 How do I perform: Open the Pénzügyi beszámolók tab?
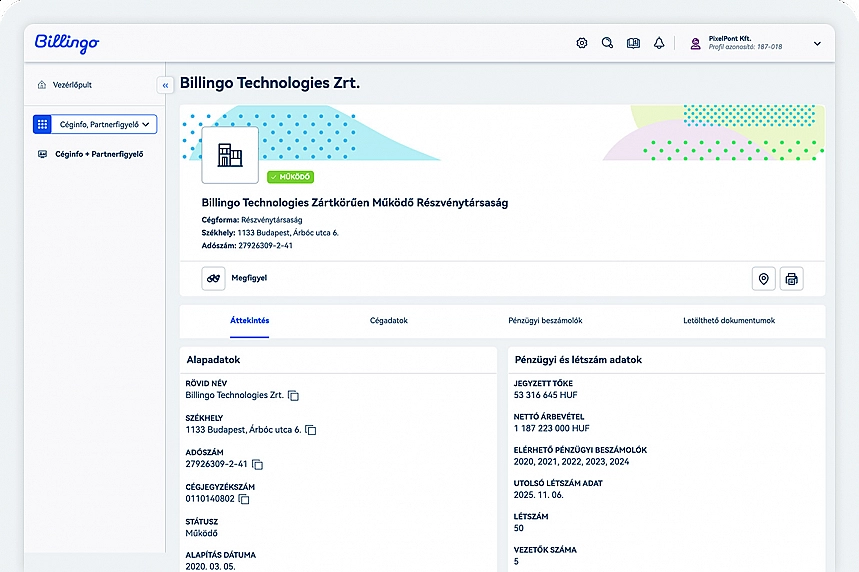[x=545, y=321]
